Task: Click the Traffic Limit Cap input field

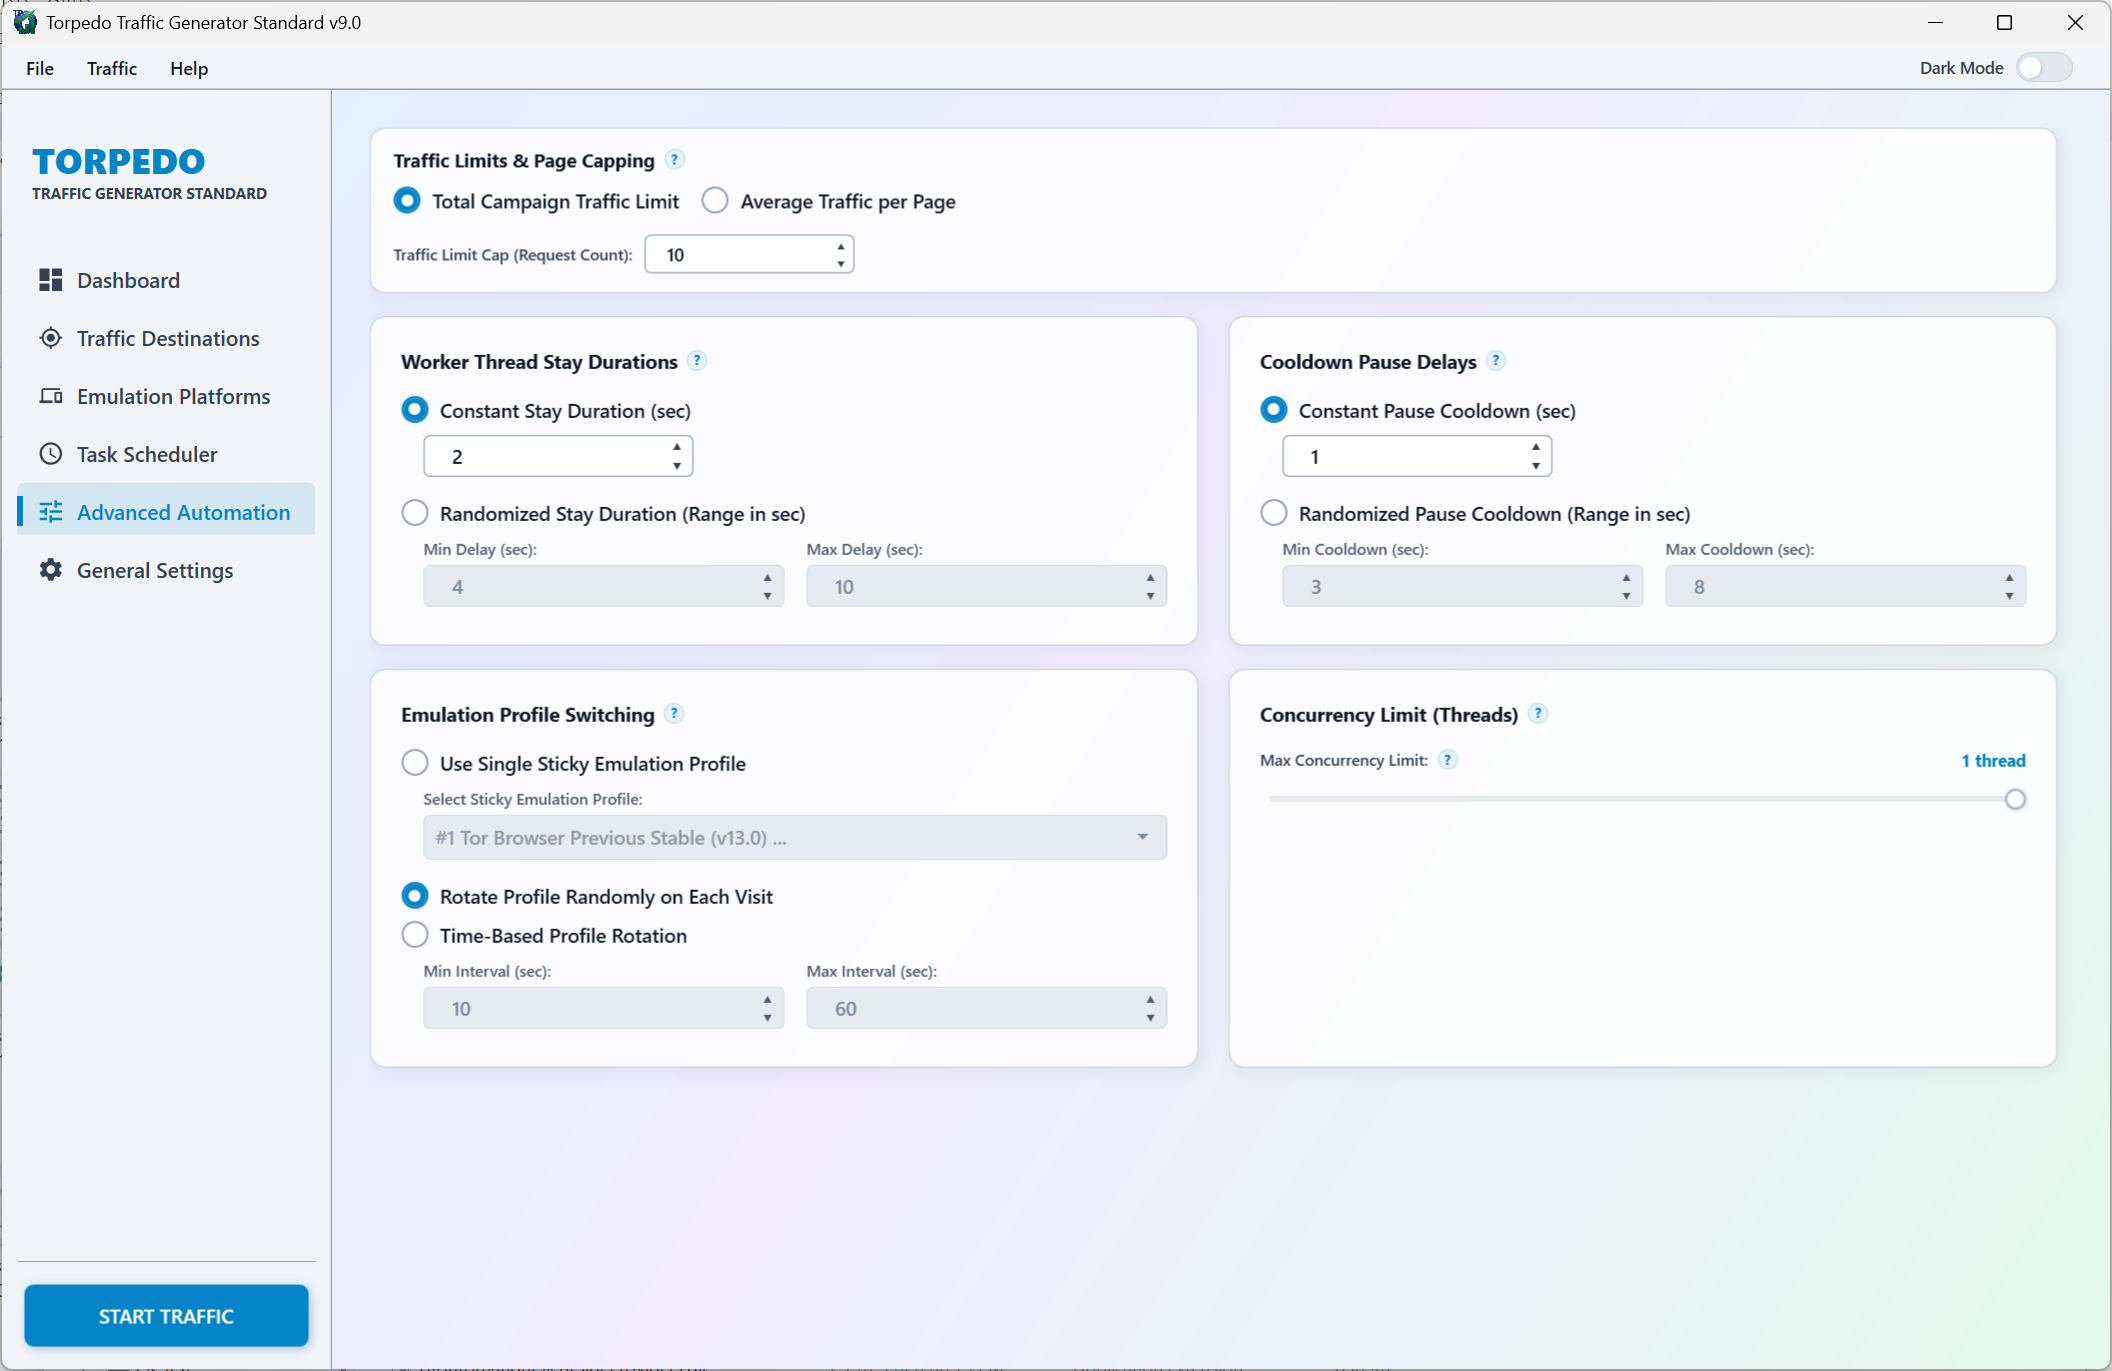Action: (749, 255)
